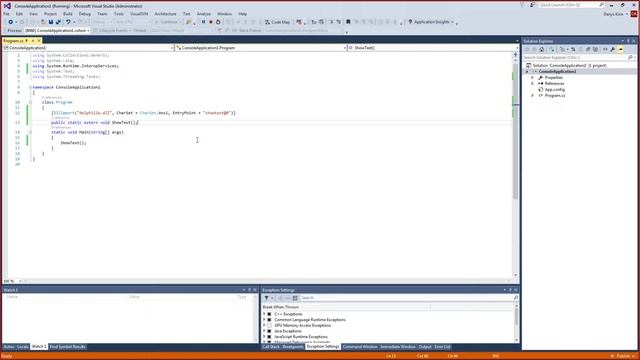Screen dimensions: 640x360
Task: Expand C++ Exceptions category
Action: point(264,314)
